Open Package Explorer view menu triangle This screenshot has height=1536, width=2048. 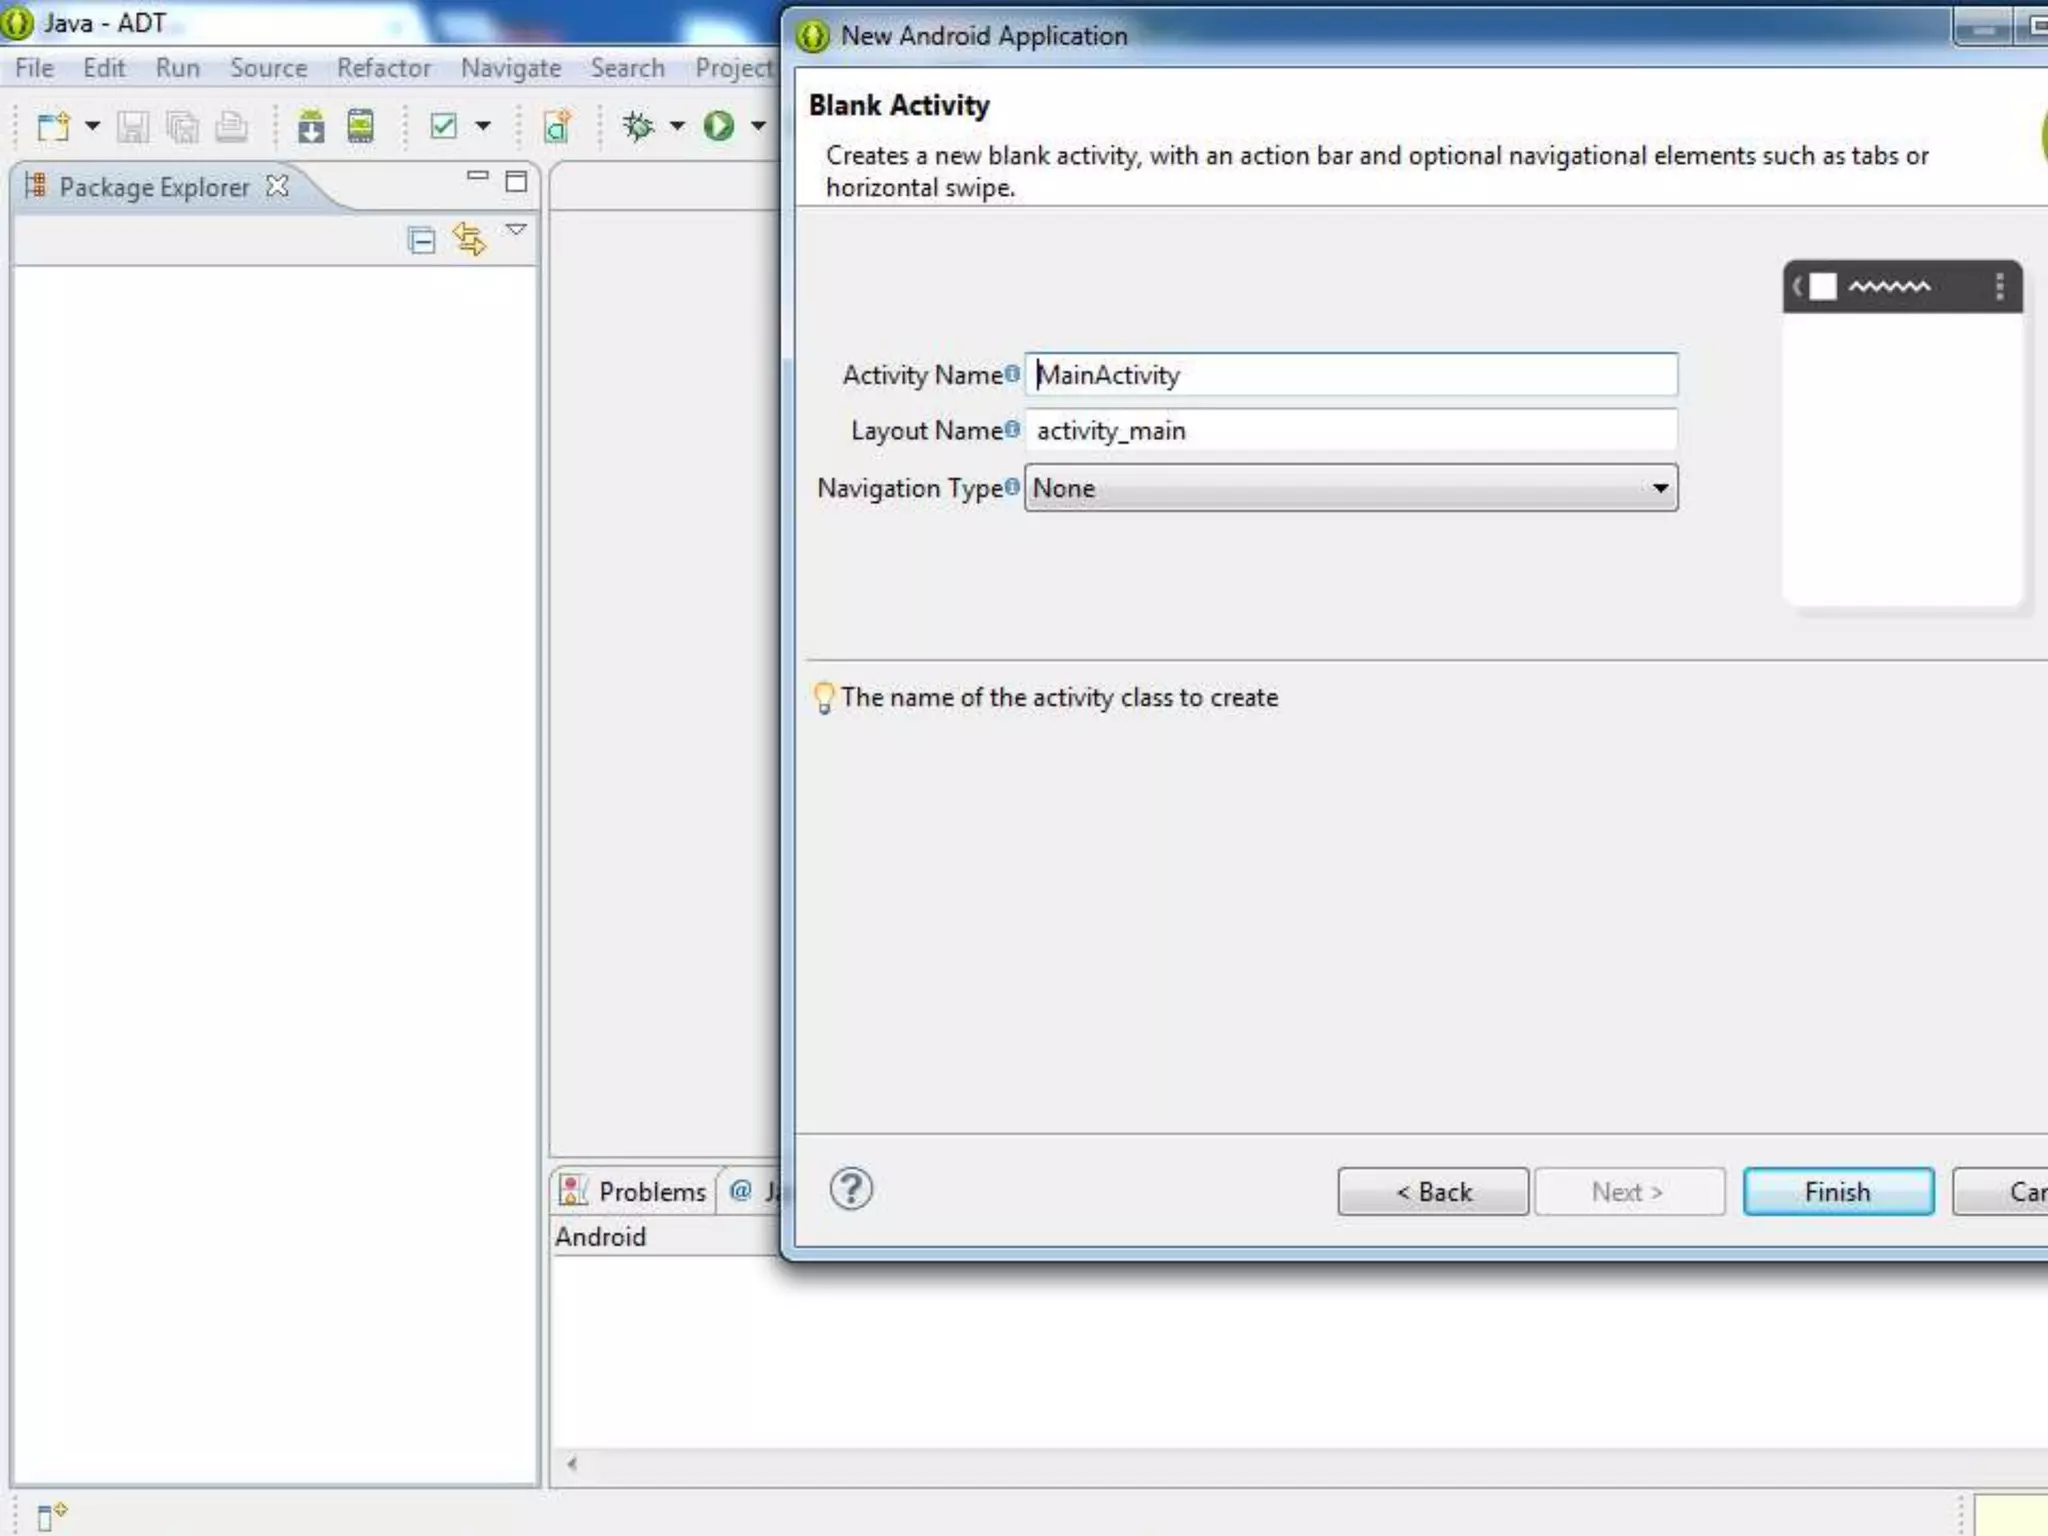click(x=516, y=230)
